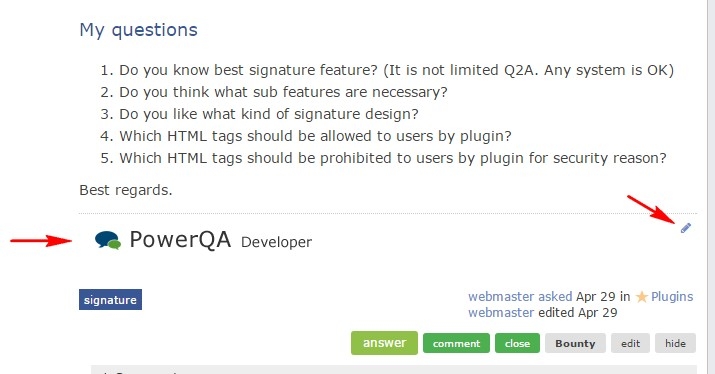The image size is (715, 374).
Task: Click the vertical page scrollbar
Action: click(x=710, y=187)
